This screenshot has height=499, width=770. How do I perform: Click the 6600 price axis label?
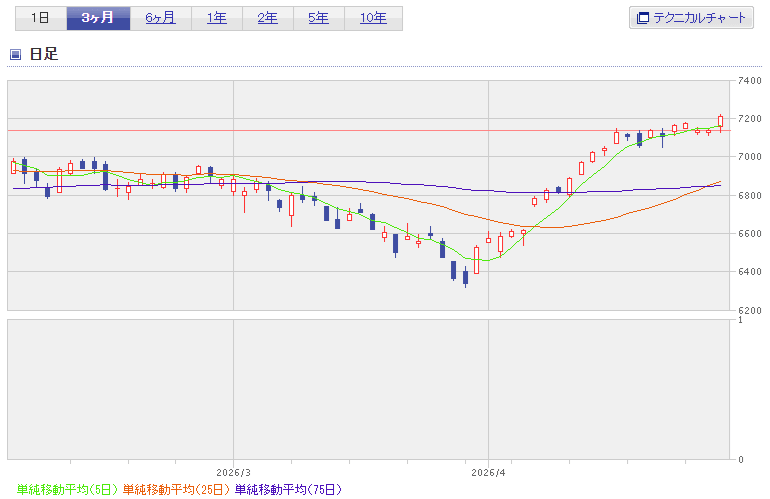coord(750,233)
